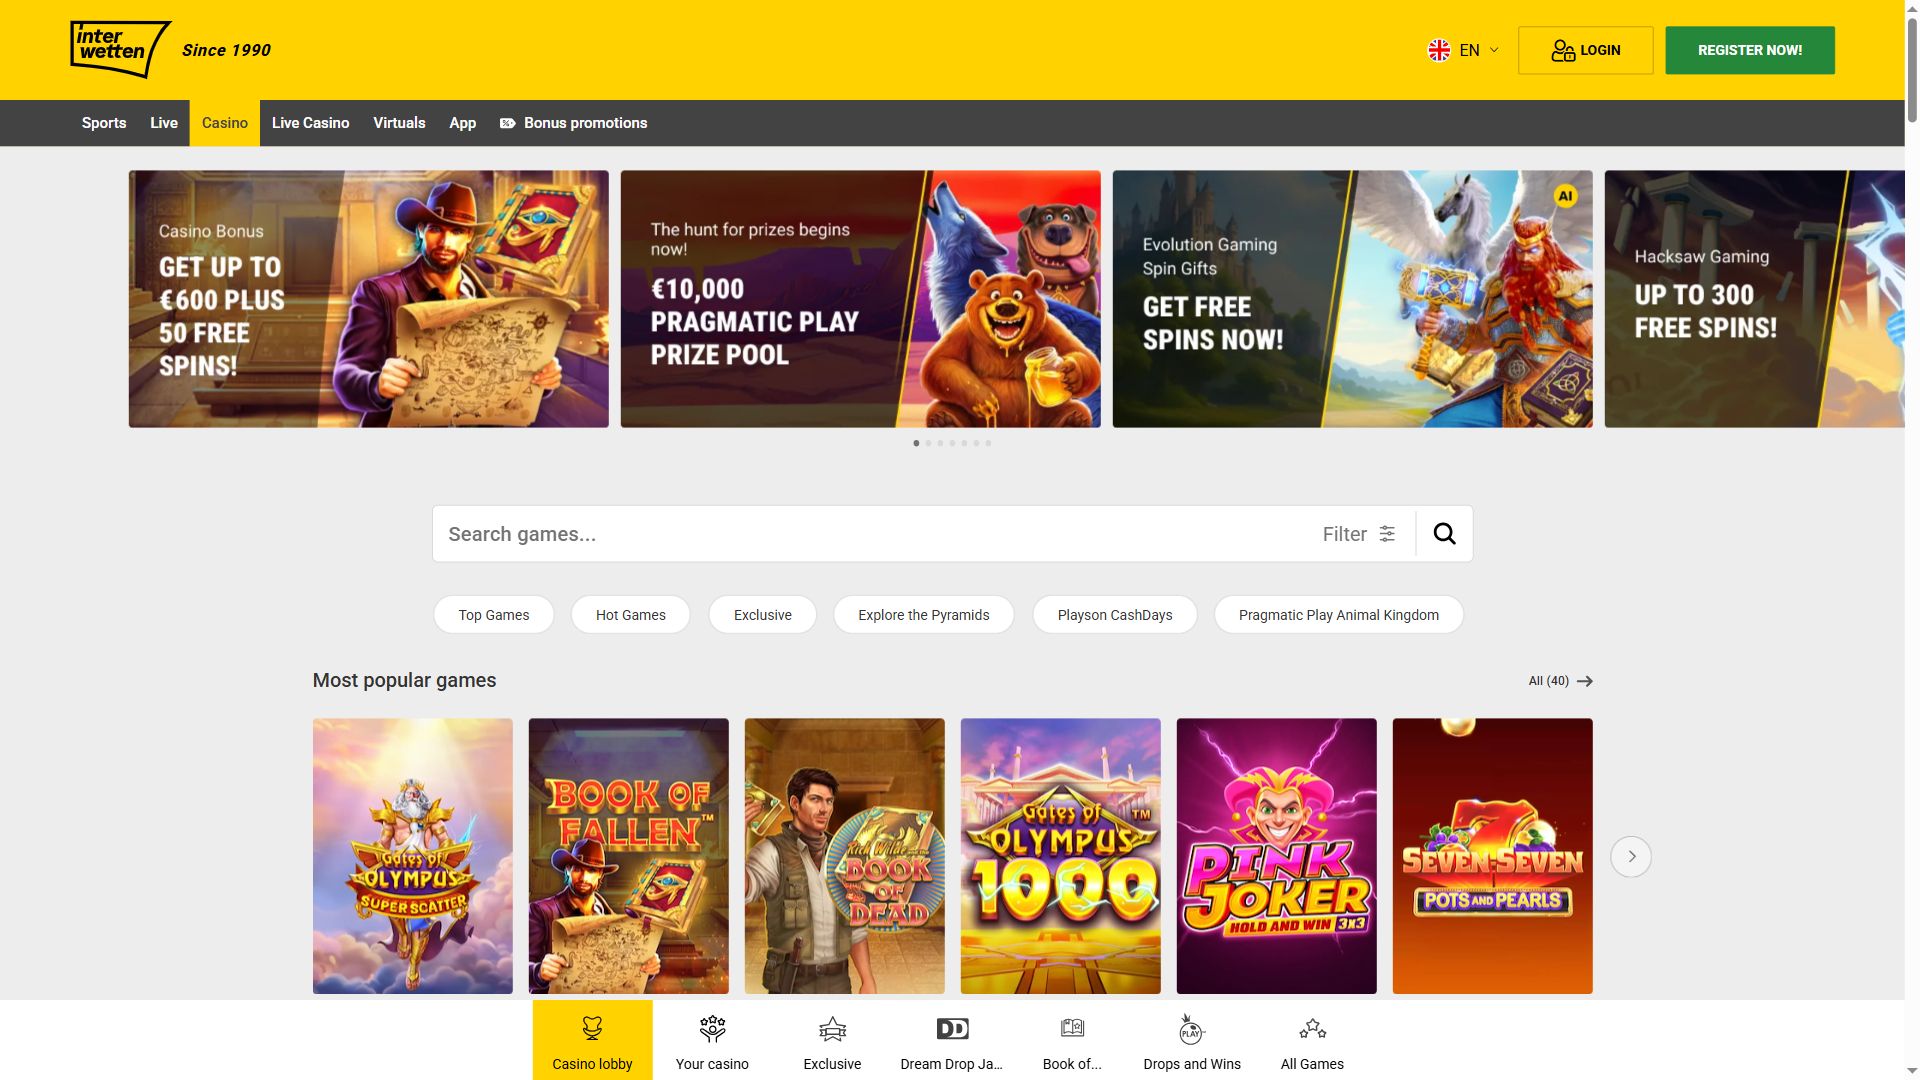Launch the Pink Joker game

pos(1276,856)
